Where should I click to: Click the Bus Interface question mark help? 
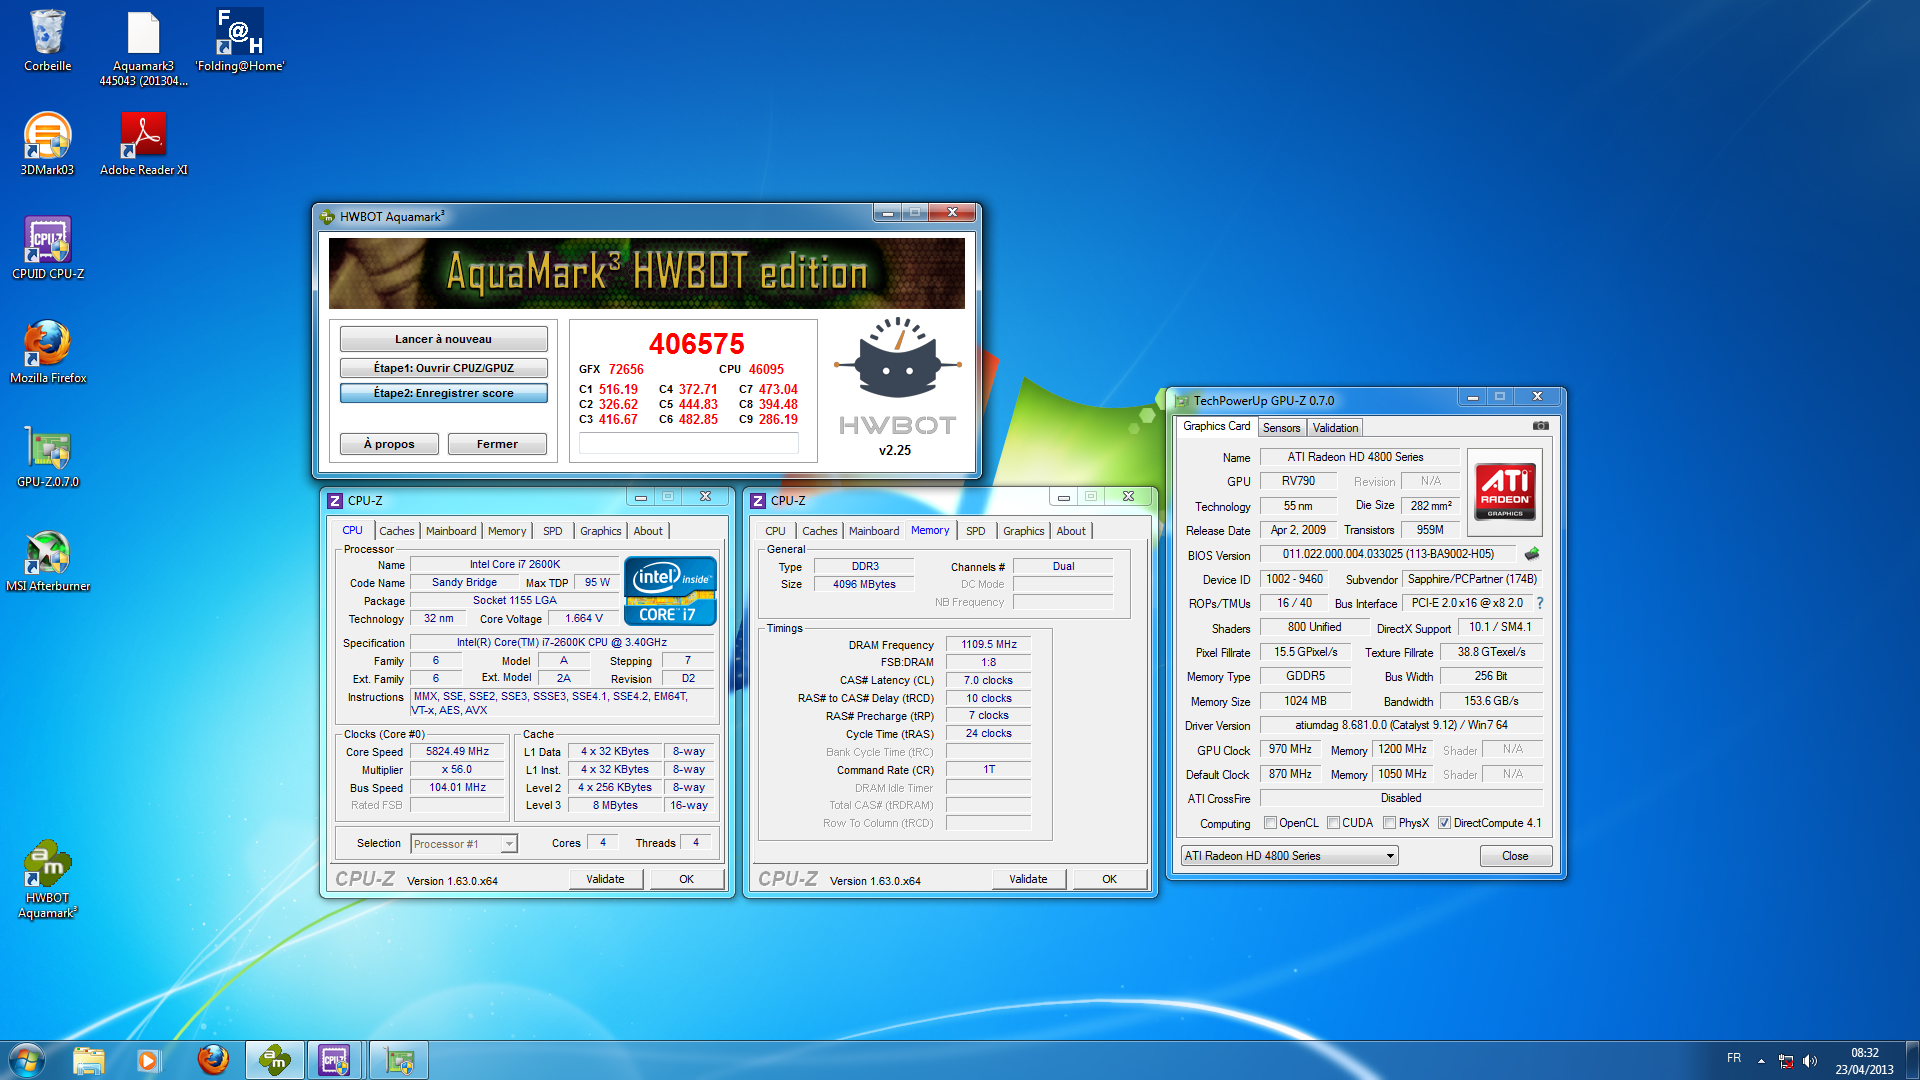[1540, 603]
